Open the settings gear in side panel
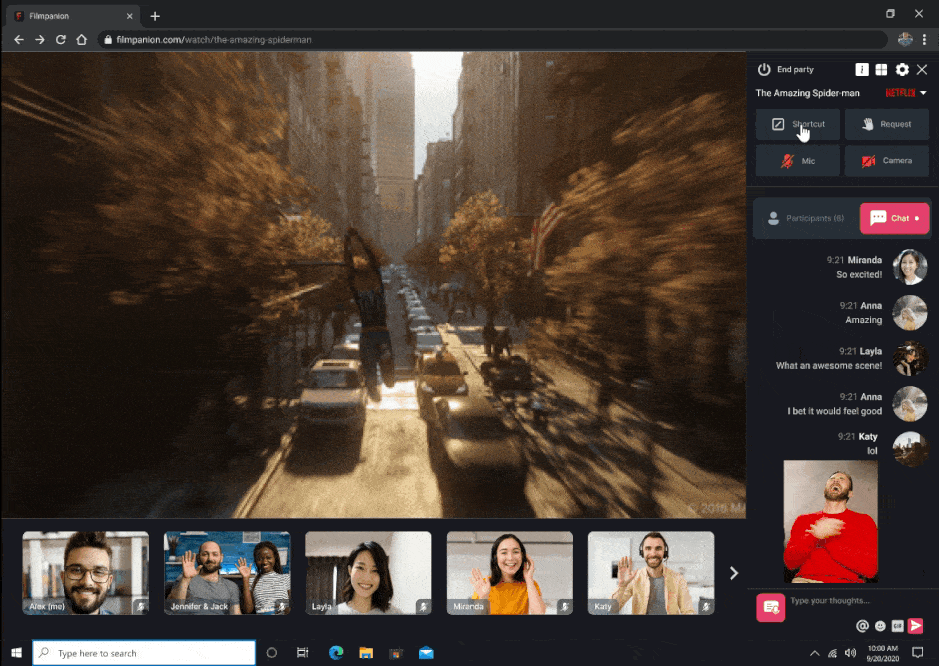 pyautogui.click(x=902, y=69)
